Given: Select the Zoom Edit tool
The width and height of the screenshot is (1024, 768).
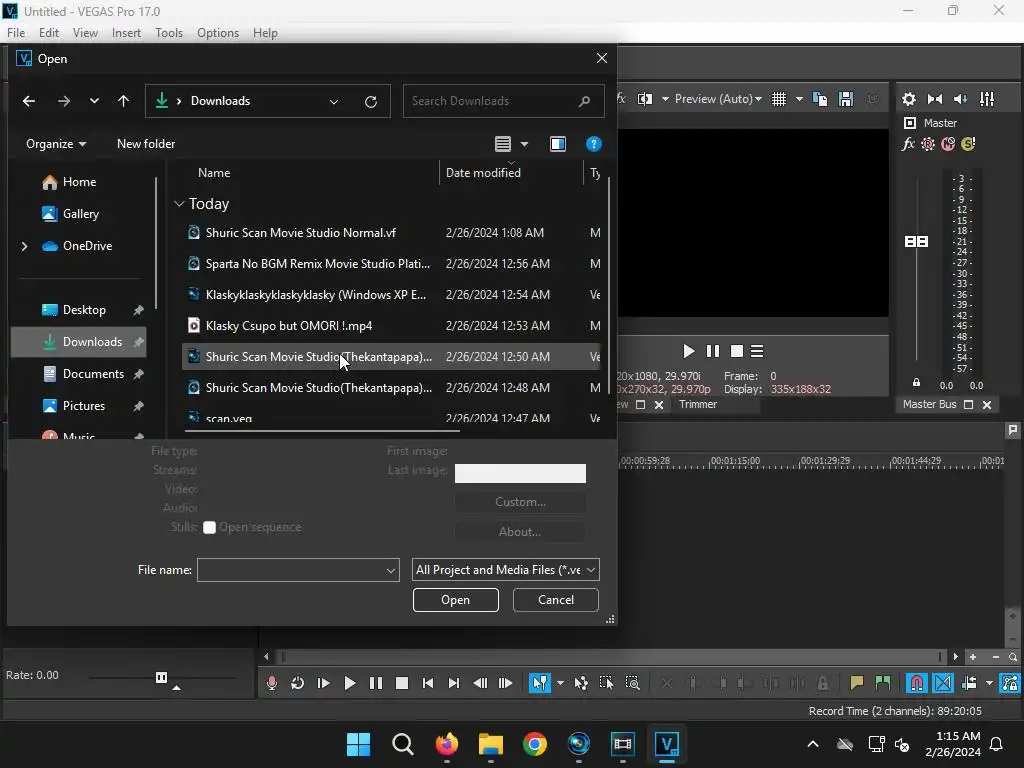Looking at the screenshot, I should pos(632,683).
